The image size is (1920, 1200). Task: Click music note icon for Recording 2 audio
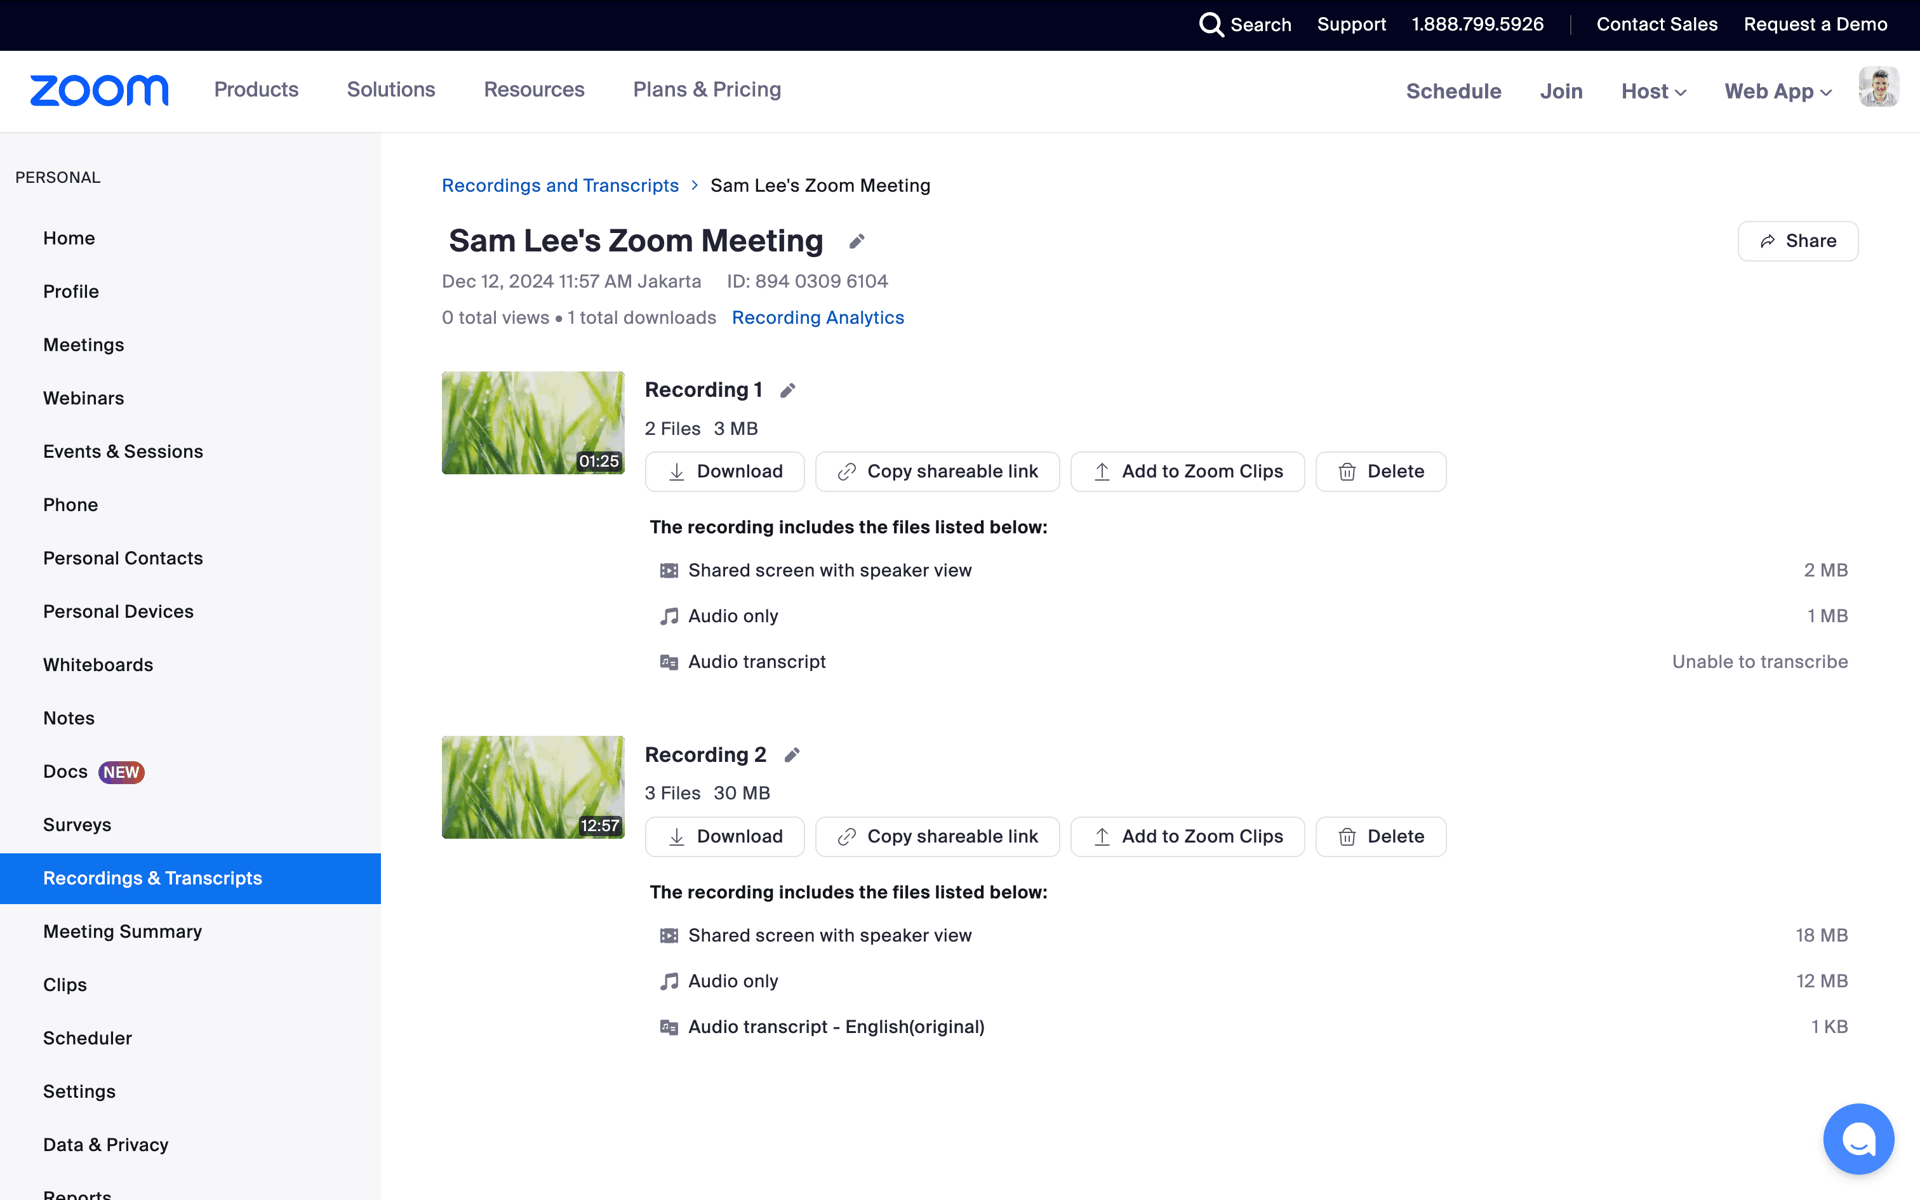[x=669, y=981]
